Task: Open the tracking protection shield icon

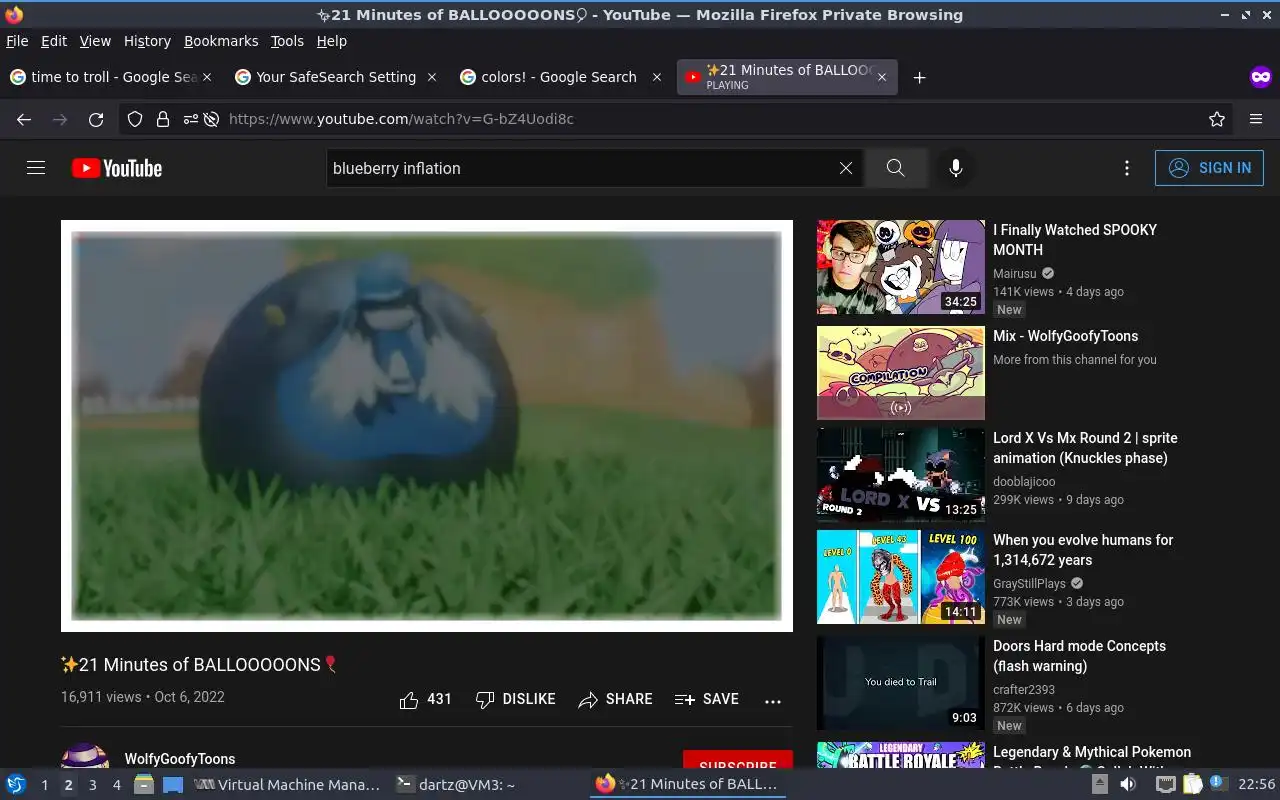Action: 135,119
